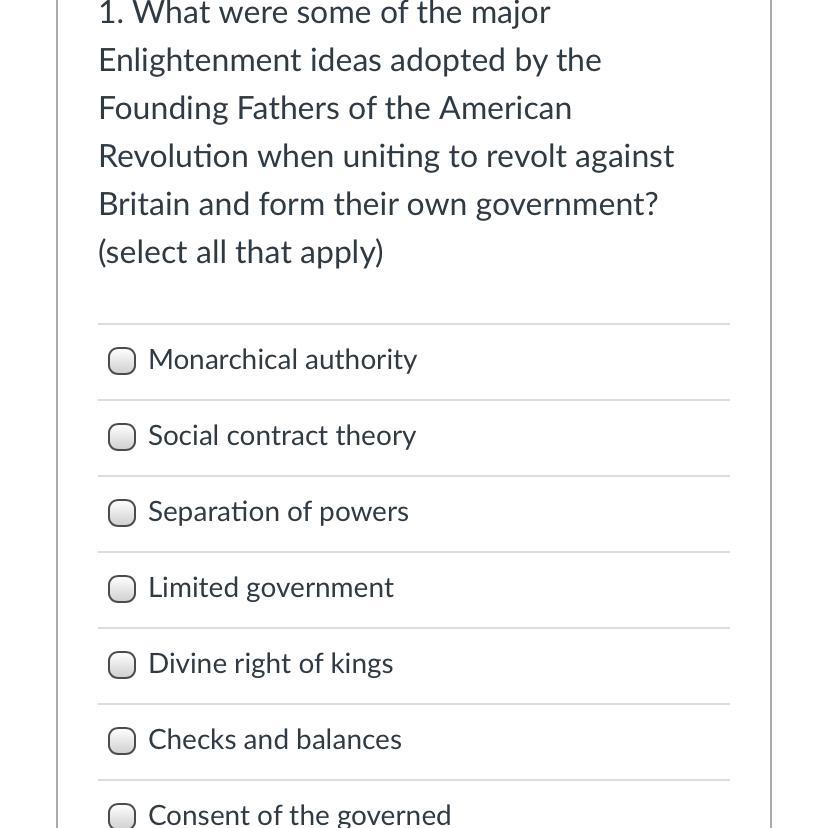
Task: Click the 'Checks and balances' answer label text
Action: click(275, 739)
